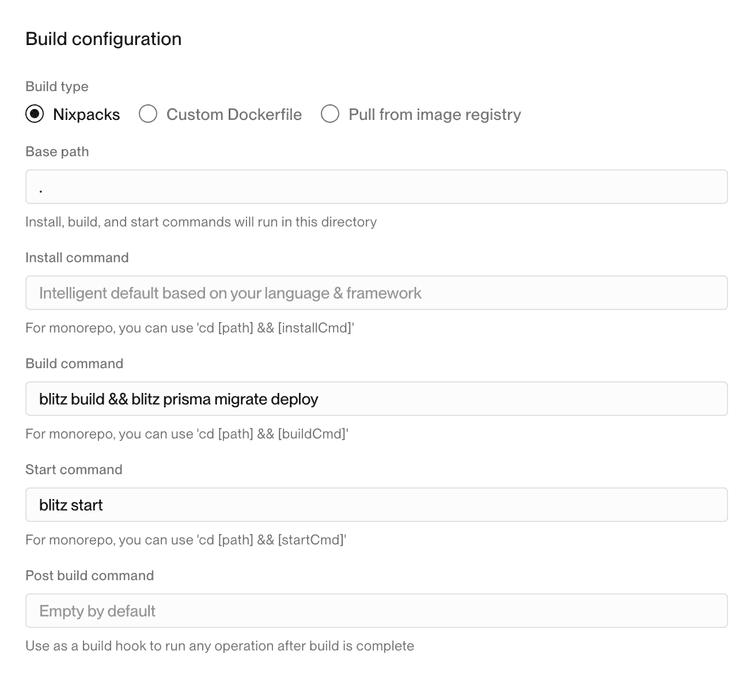The height and width of the screenshot is (673, 750).
Task: Click the "Post build command" field label
Action: (90, 576)
